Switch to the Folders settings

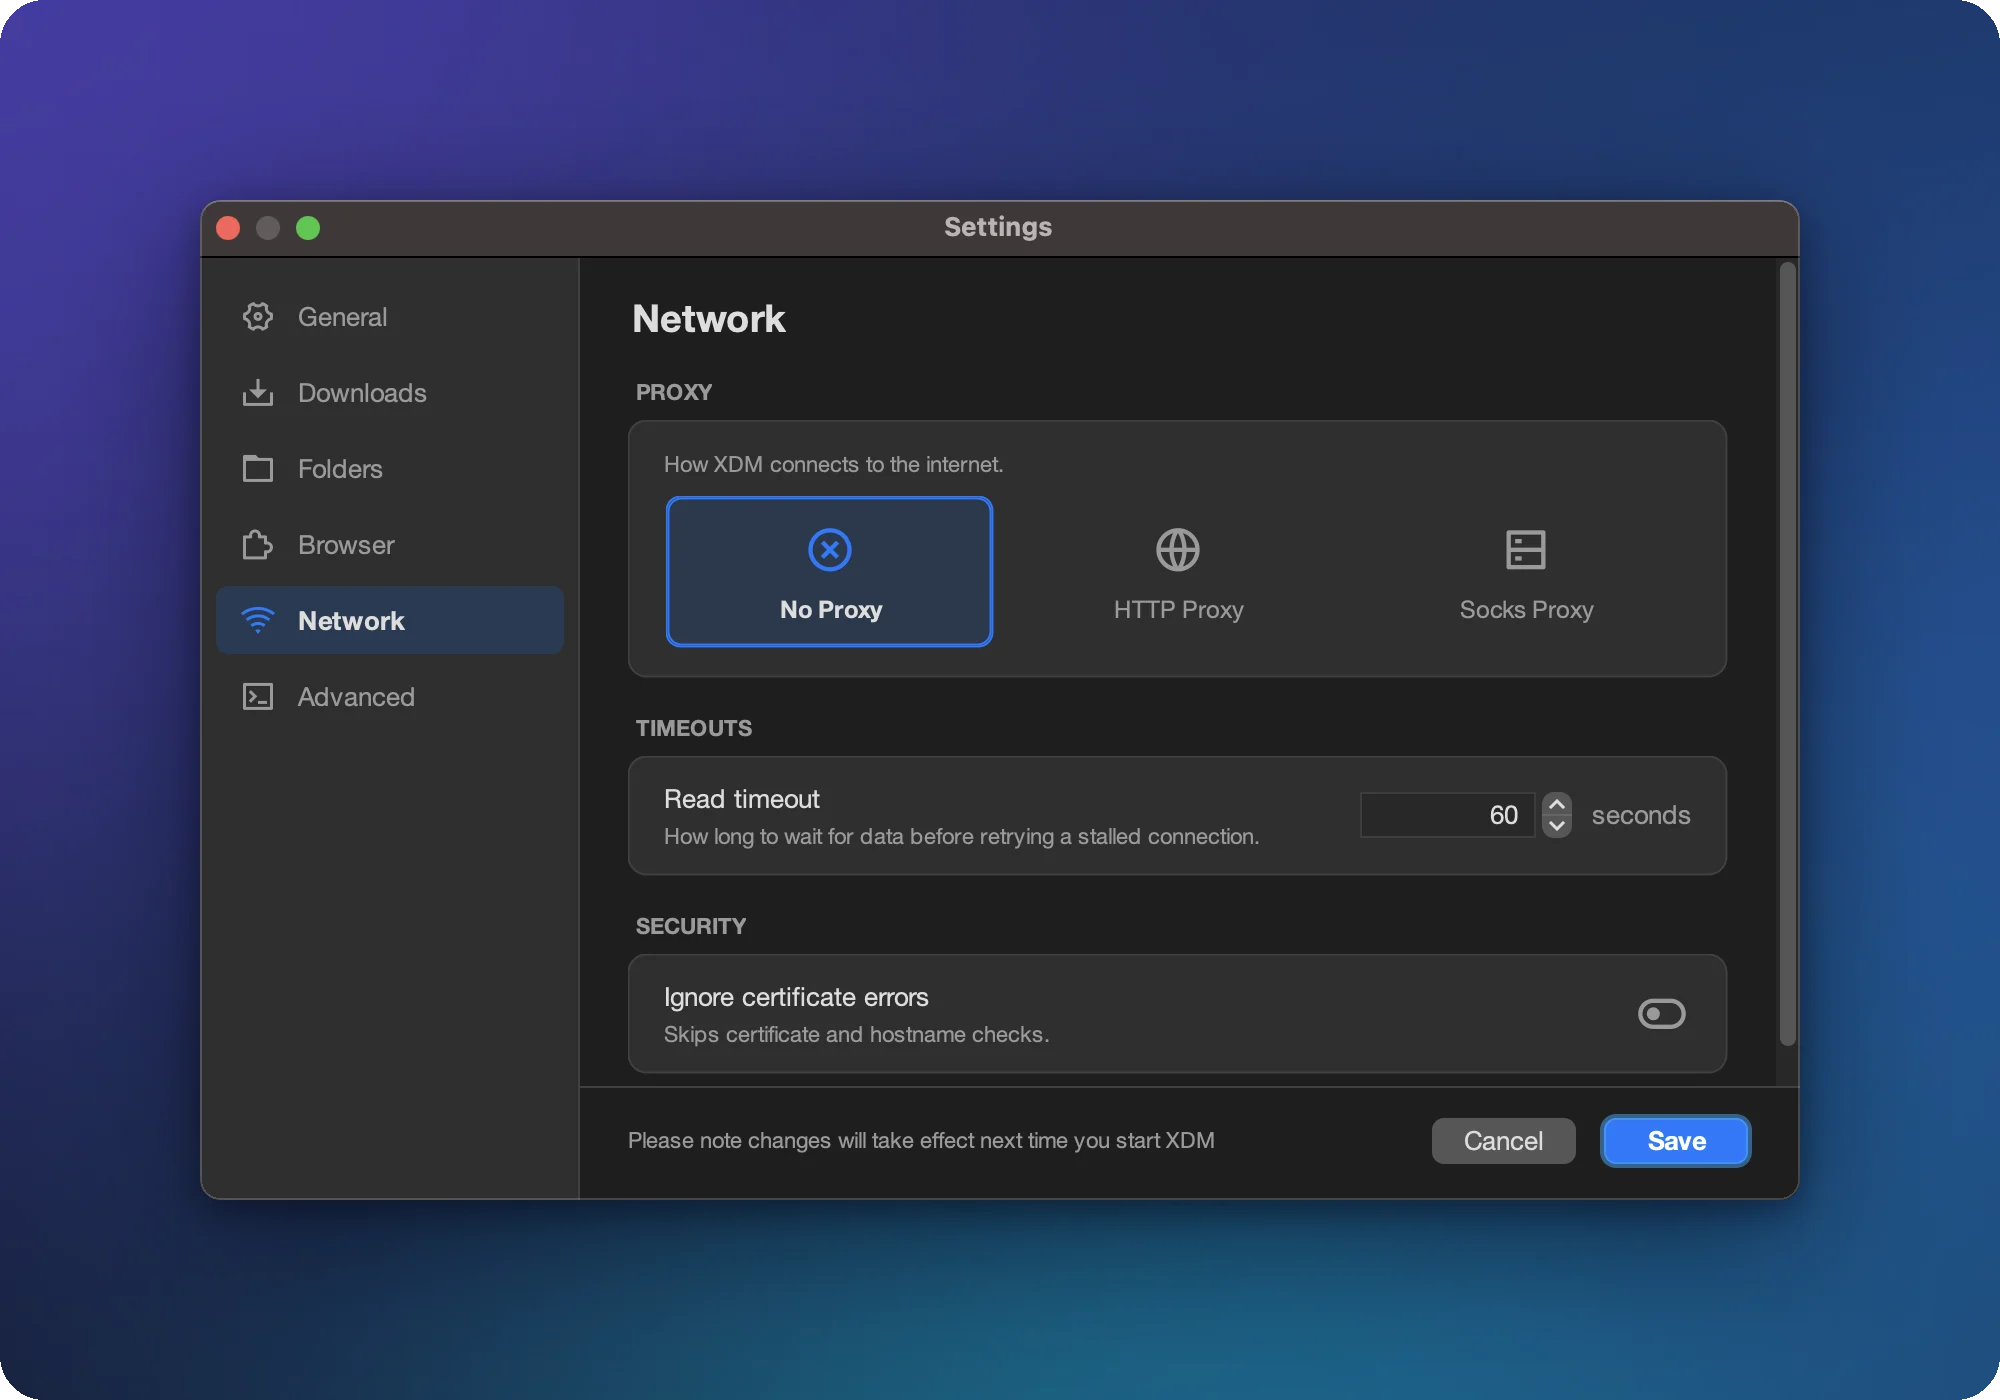pyautogui.click(x=390, y=469)
